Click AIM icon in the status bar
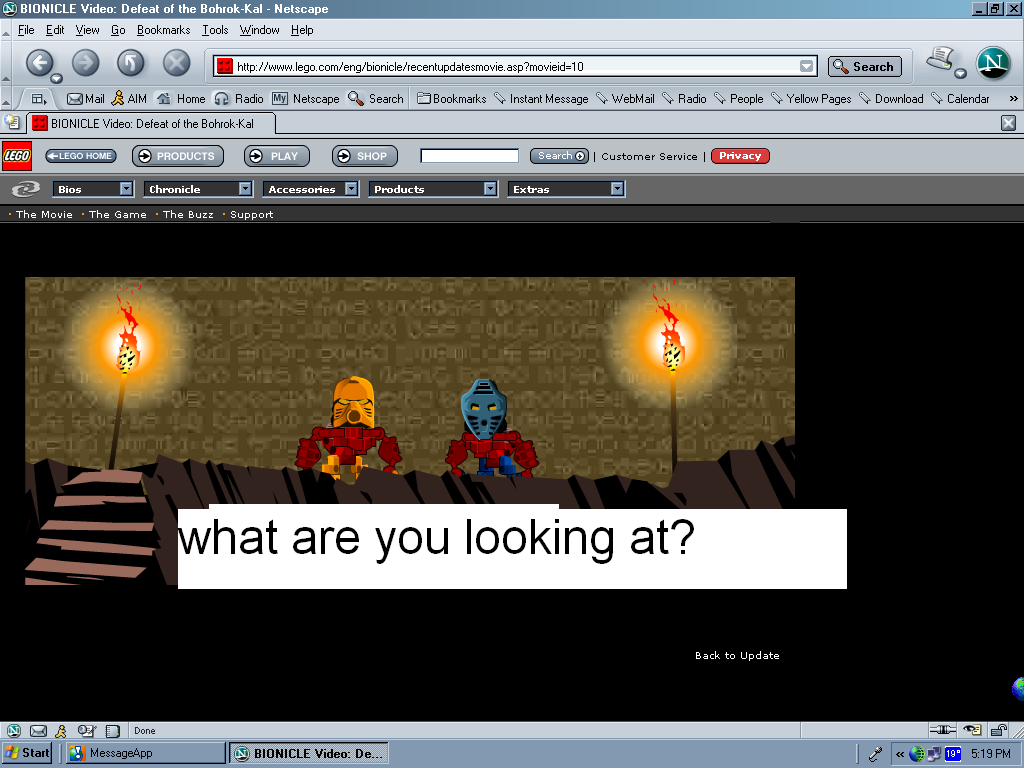 point(61,731)
